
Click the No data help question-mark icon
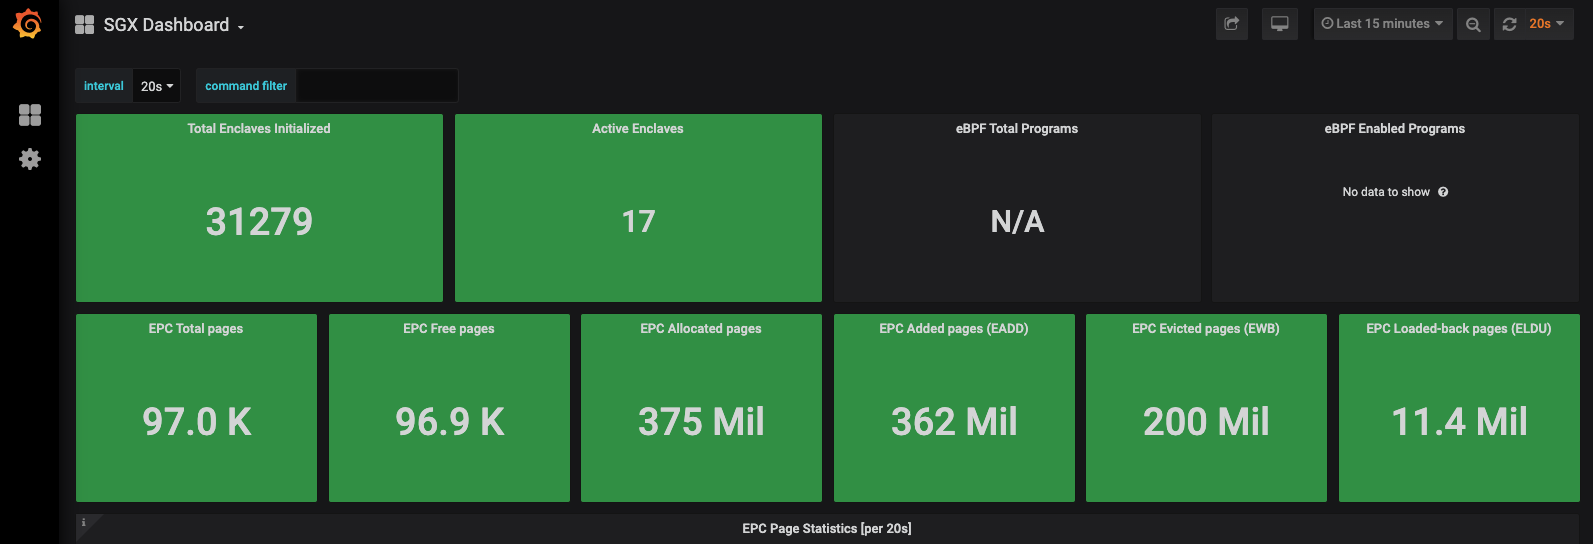pos(1443,192)
